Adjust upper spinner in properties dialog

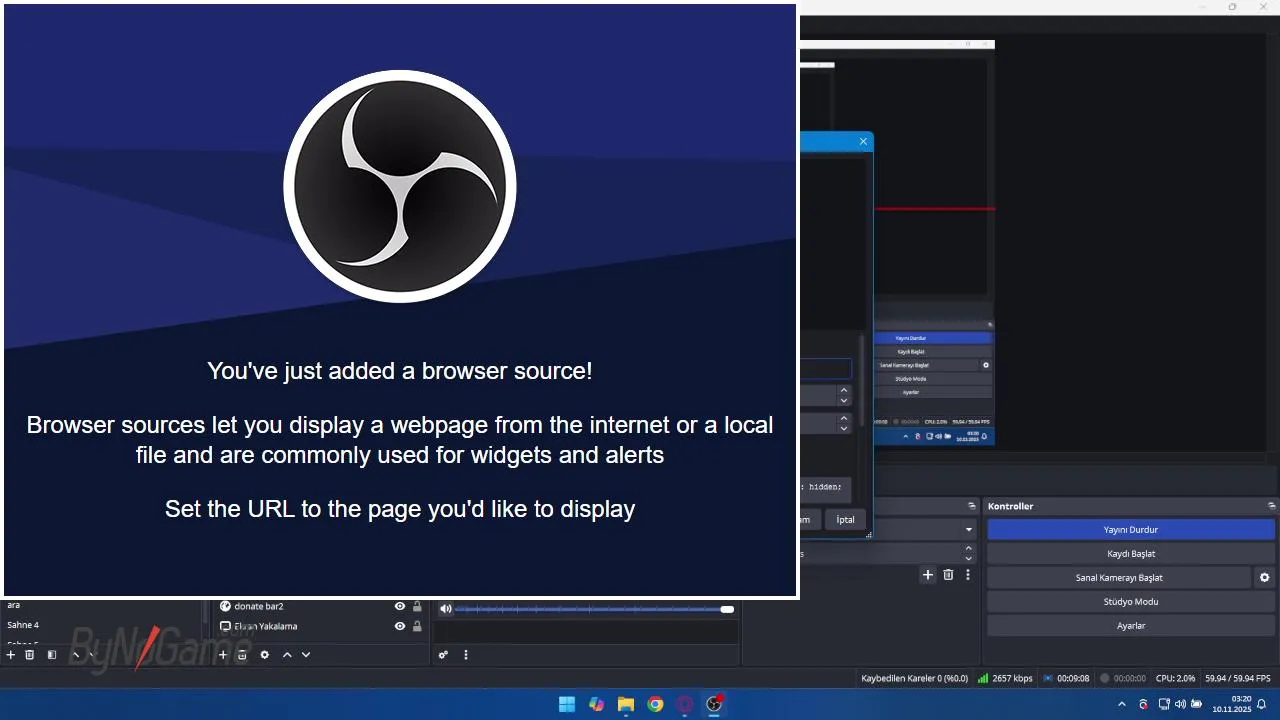844,395
